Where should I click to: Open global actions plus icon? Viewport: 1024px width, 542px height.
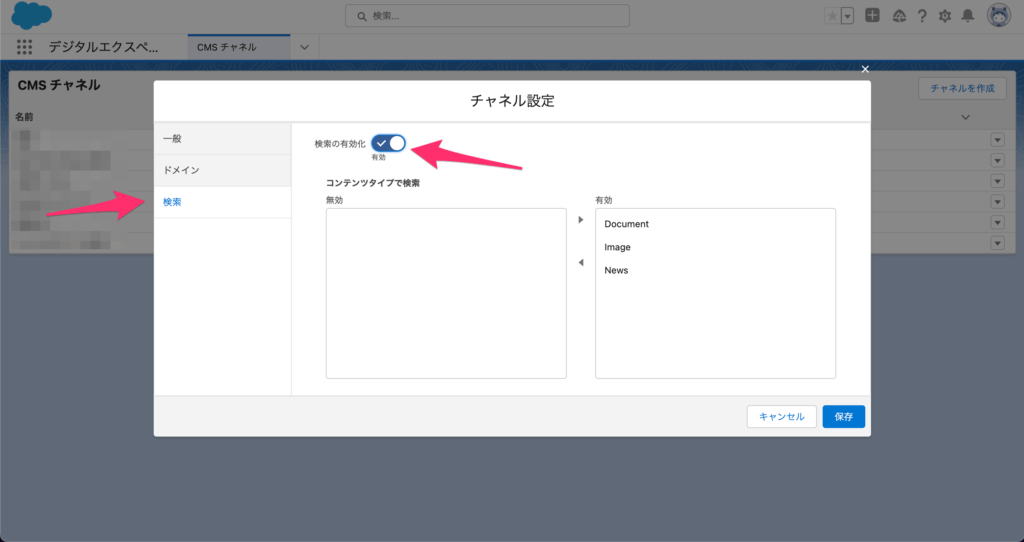tap(873, 16)
